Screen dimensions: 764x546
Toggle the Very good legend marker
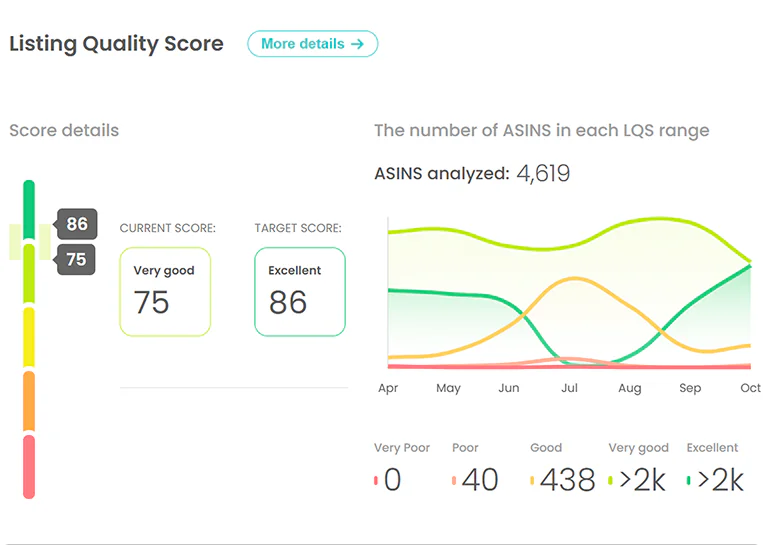pyautogui.click(x=610, y=481)
